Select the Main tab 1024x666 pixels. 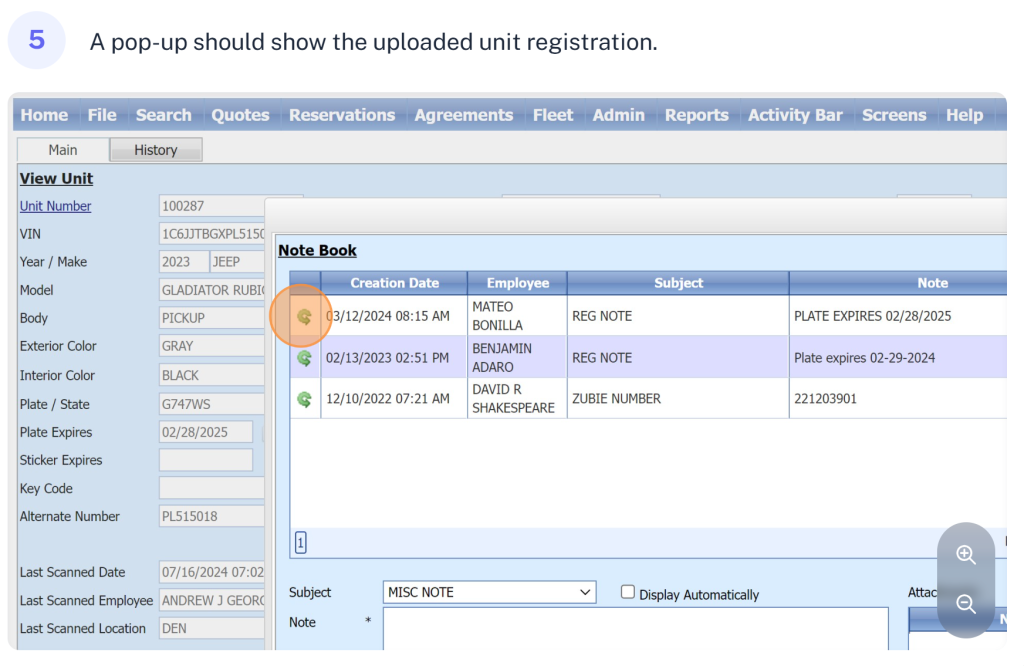pyautogui.click(x=63, y=150)
